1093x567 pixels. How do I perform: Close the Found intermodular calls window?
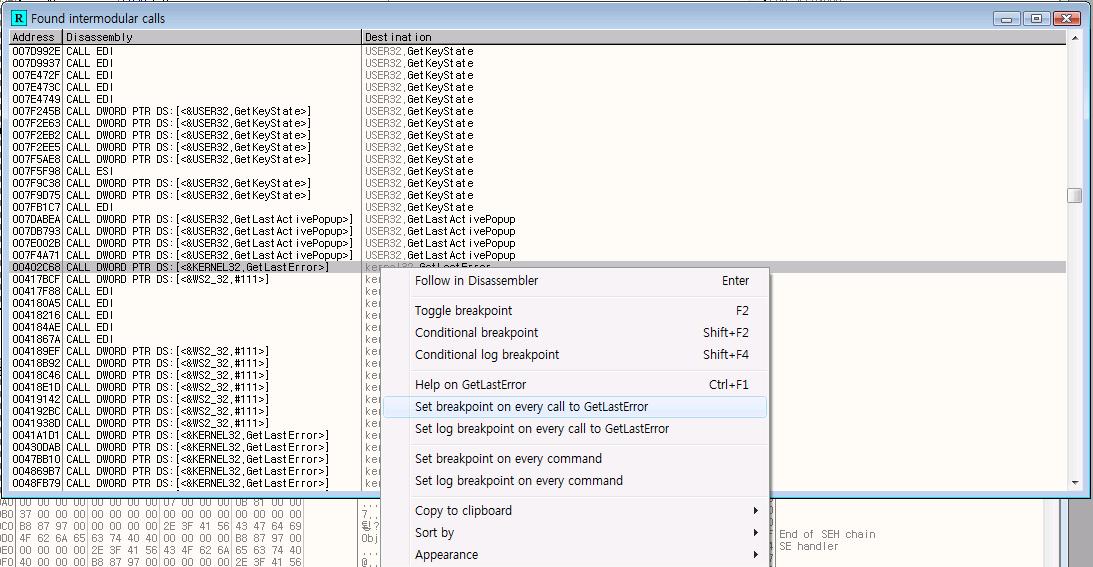tap(1067, 19)
